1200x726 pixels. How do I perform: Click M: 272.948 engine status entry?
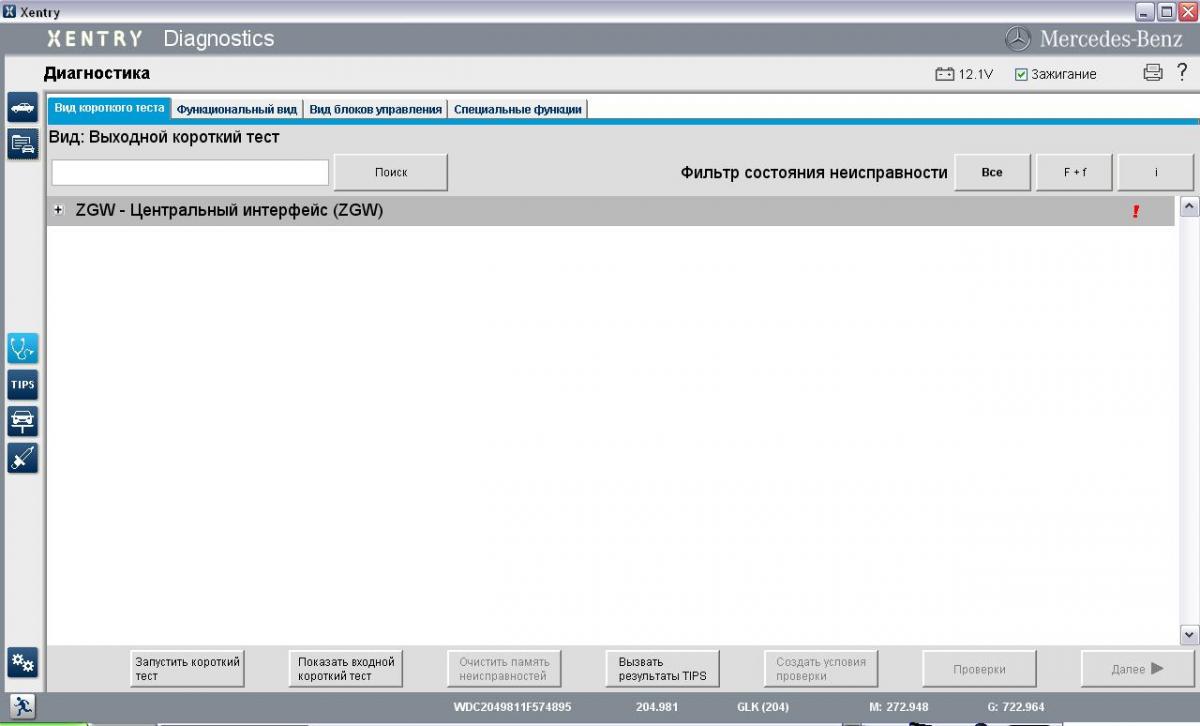pyautogui.click(x=898, y=707)
